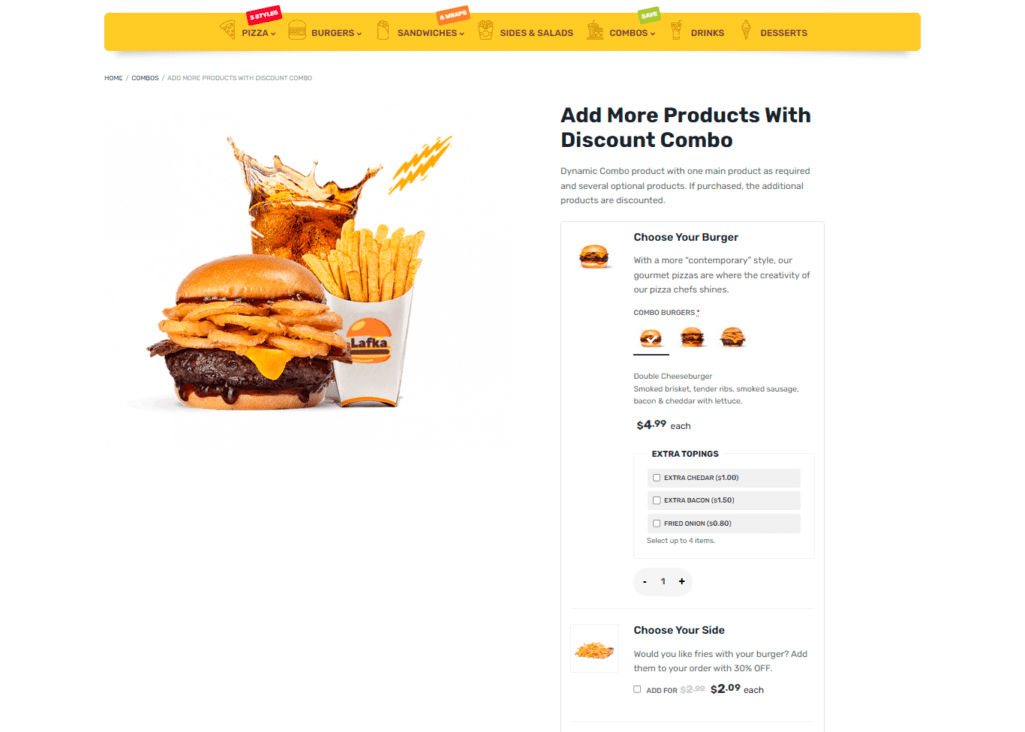1025x732 pixels.
Task: Expand the Sandwiches dropdown menu
Action: point(431,33)
